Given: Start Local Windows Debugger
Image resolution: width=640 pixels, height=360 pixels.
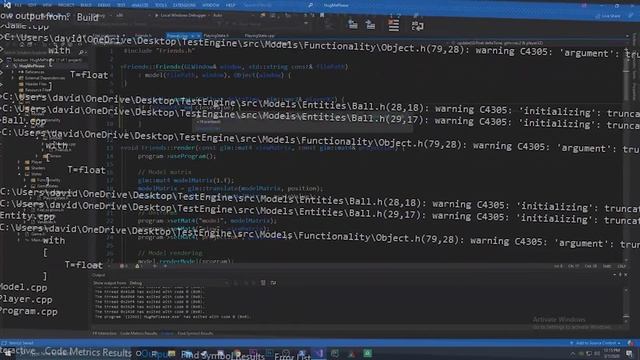Looking at the screenshot, I should [180, 15].
